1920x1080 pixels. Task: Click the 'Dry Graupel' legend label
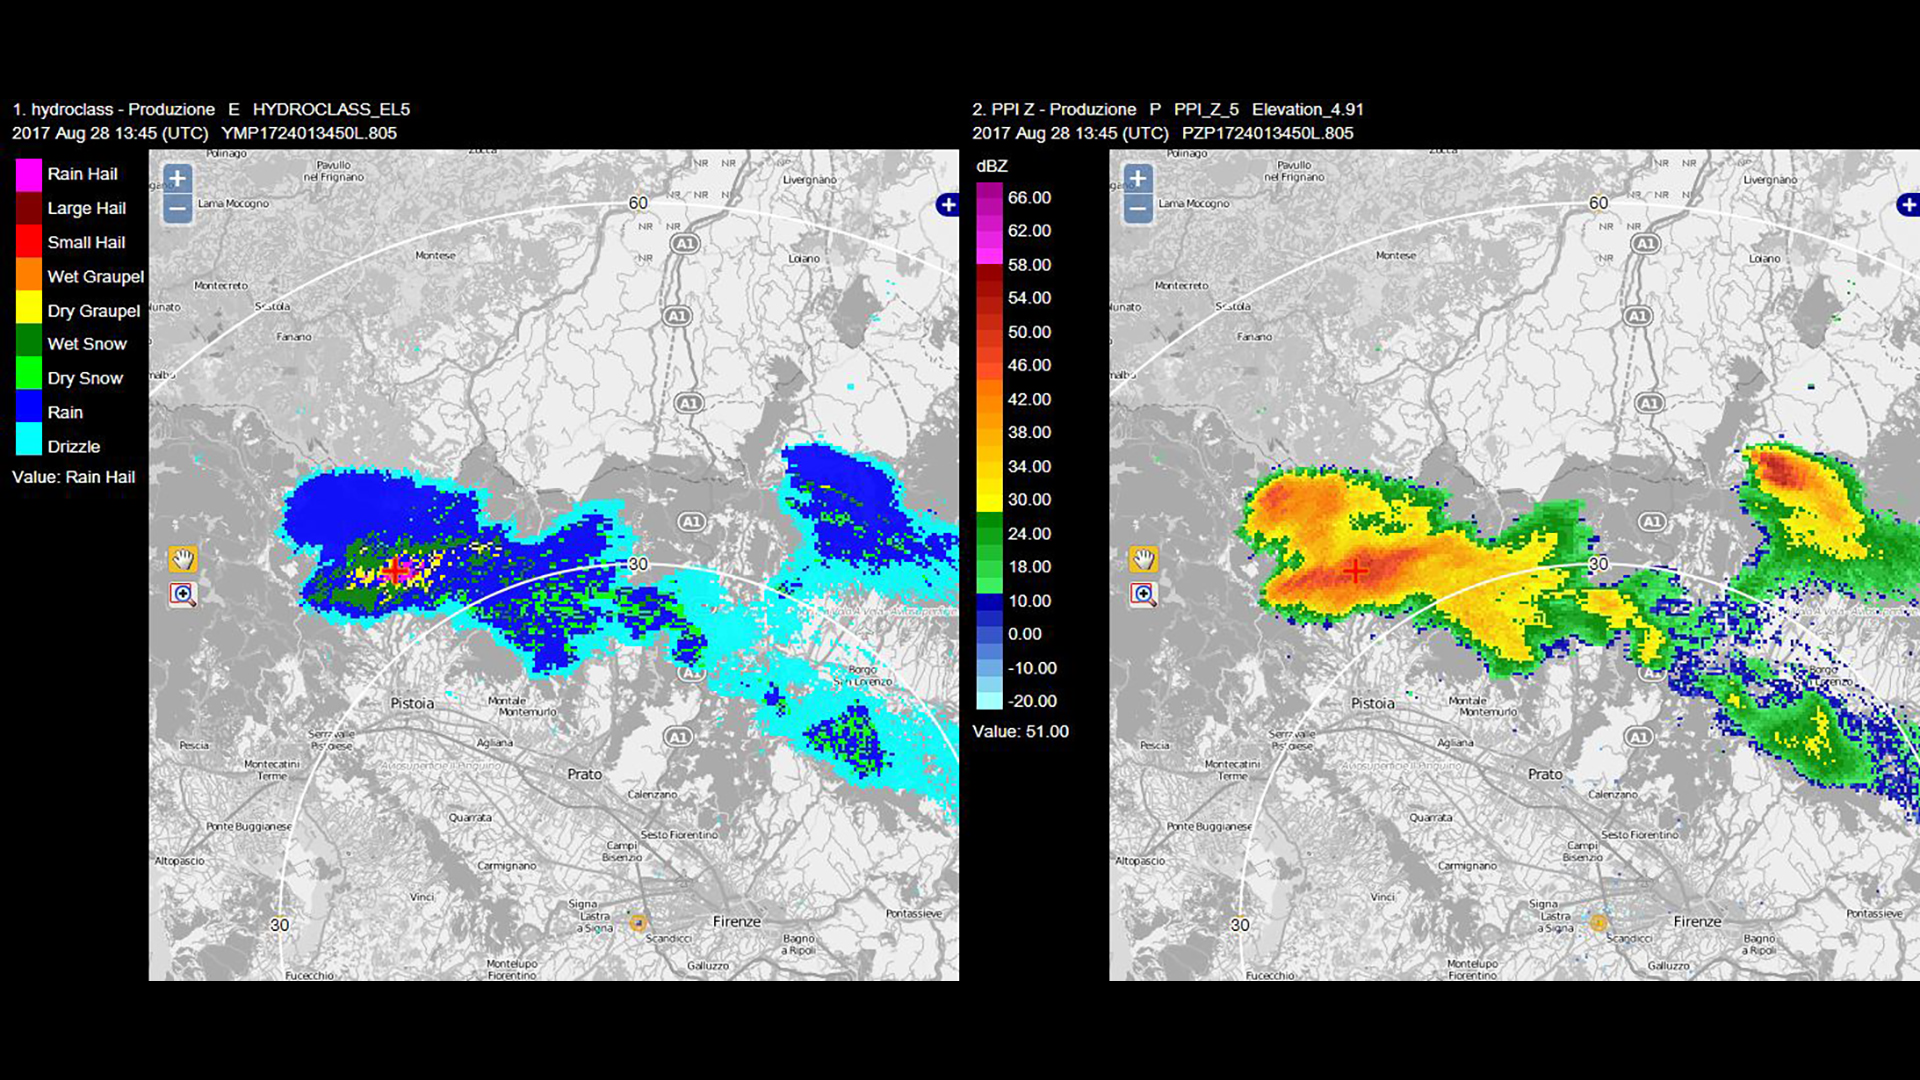tap(94, 311)
